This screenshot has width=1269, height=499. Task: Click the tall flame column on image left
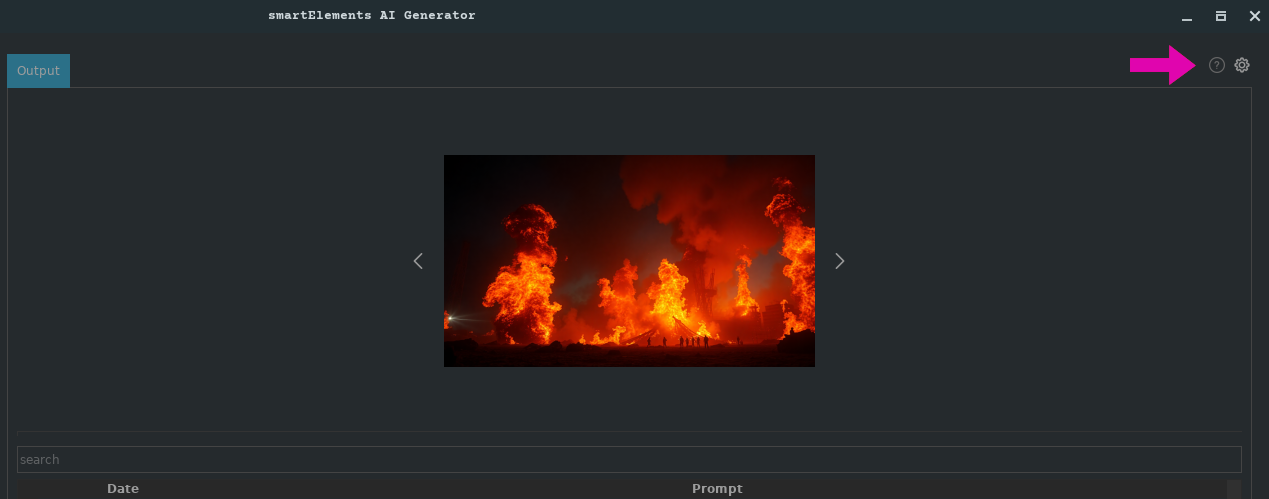[x=522, y=270]
